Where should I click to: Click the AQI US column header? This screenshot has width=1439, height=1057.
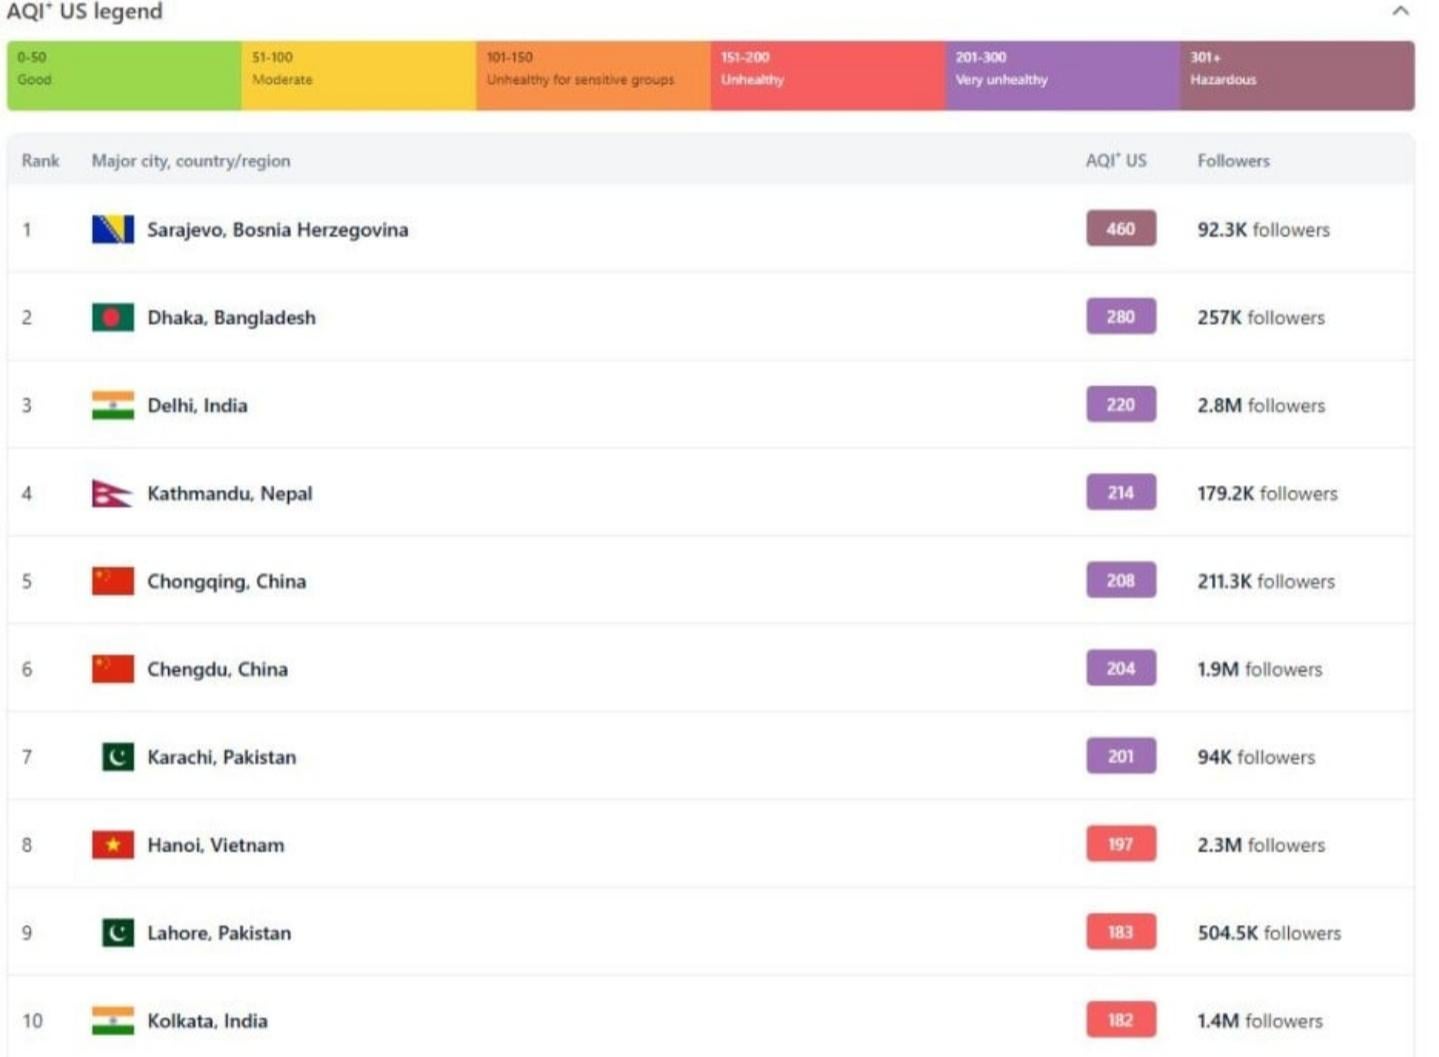click(1116, 161)
